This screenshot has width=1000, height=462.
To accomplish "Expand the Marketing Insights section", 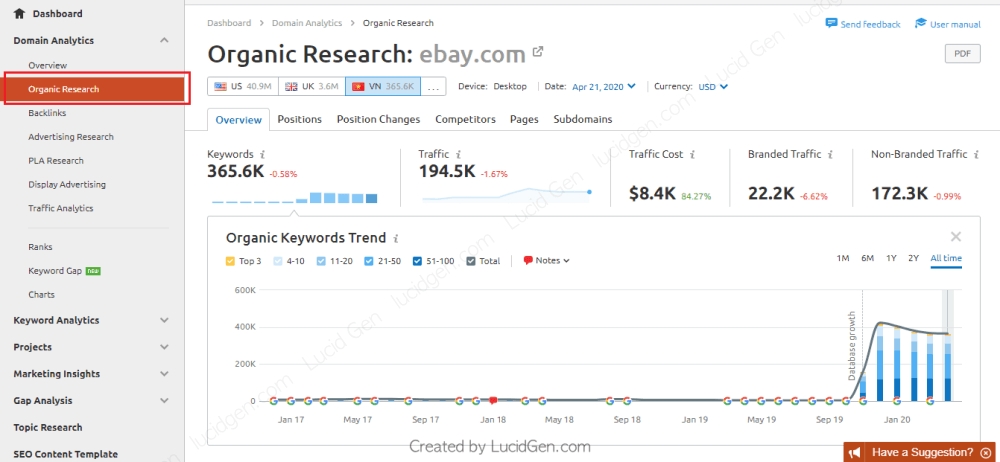I will coord(164,374).
